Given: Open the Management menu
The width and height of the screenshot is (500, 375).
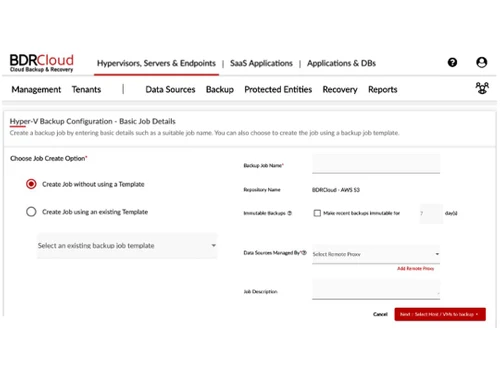Looking at the screenshot, I should (36, 90).
